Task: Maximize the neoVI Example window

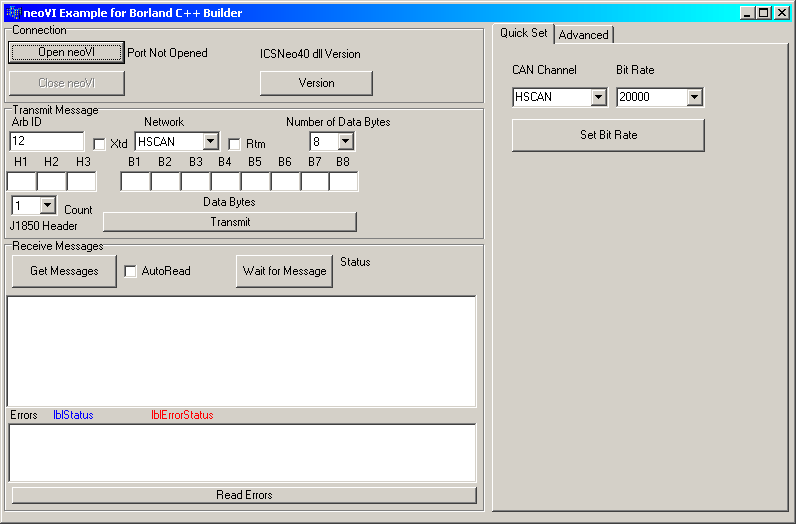Action: click(764, 13)
